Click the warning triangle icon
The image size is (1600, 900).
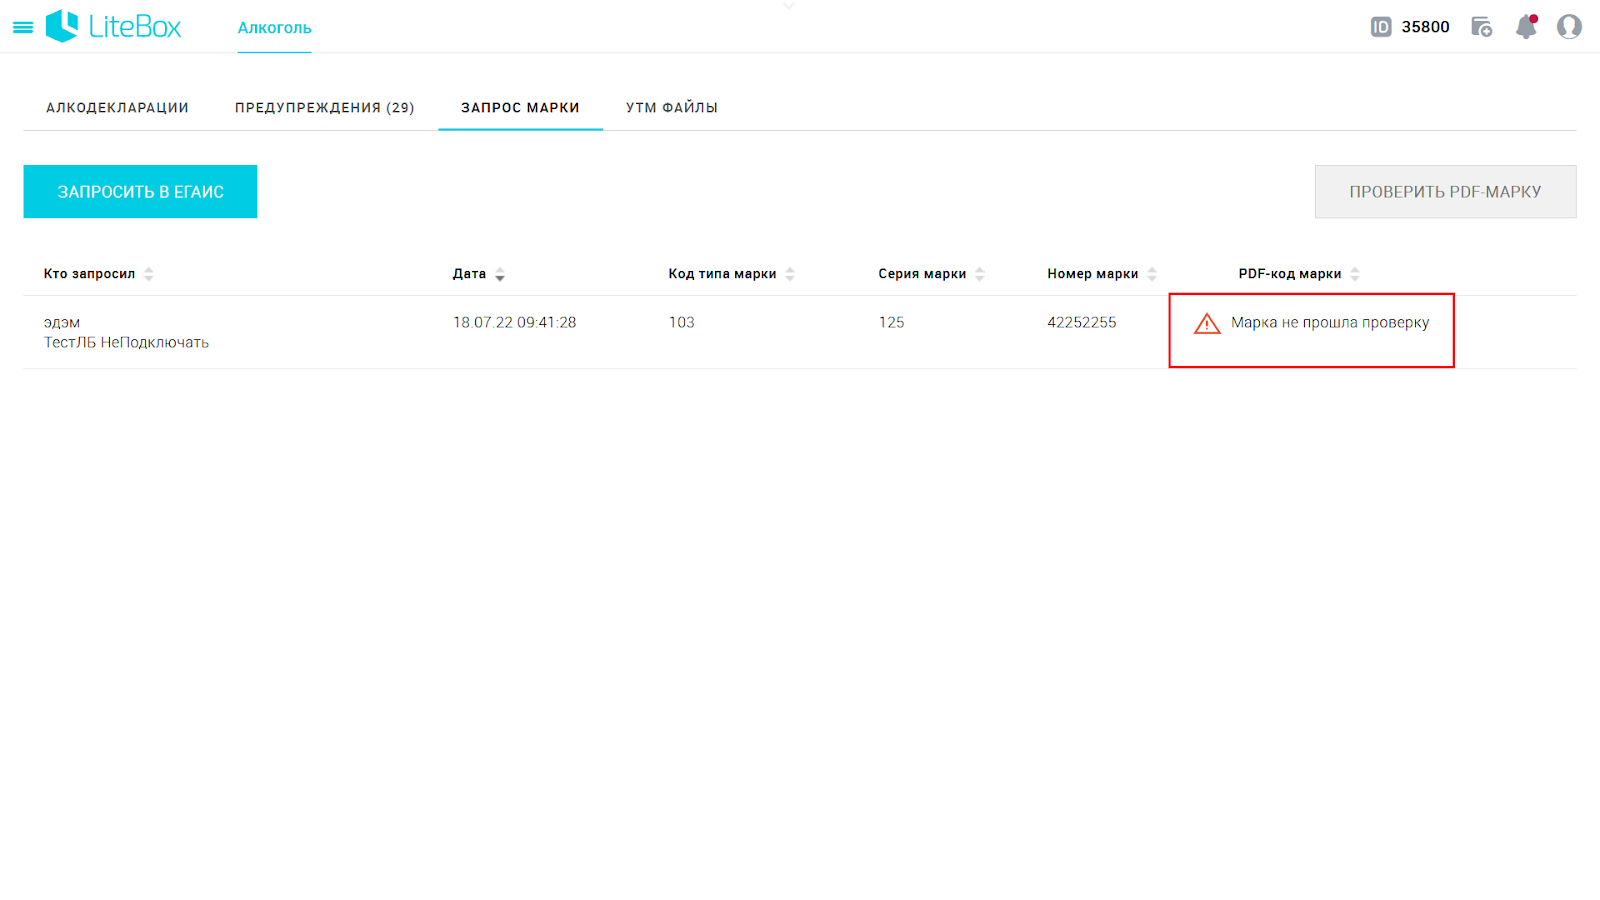click(x=1207, y=324)
